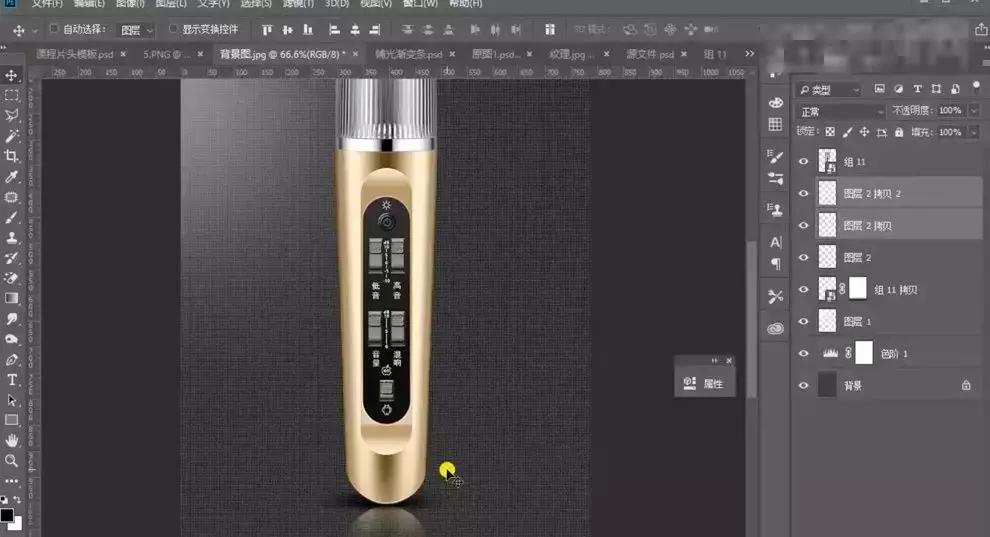990x537 pixels.
Task: Enable 显示变换控件 checkbox
Action: (x=174, y=29)
